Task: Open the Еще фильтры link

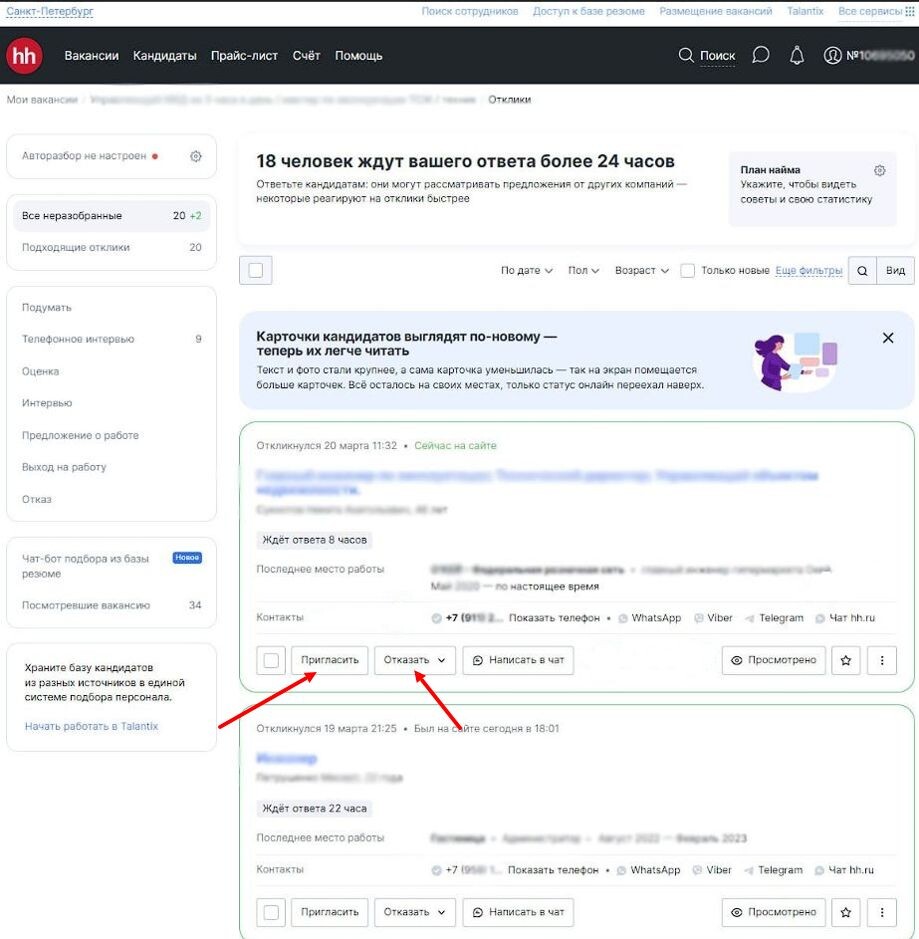Action: pos(809,271)
